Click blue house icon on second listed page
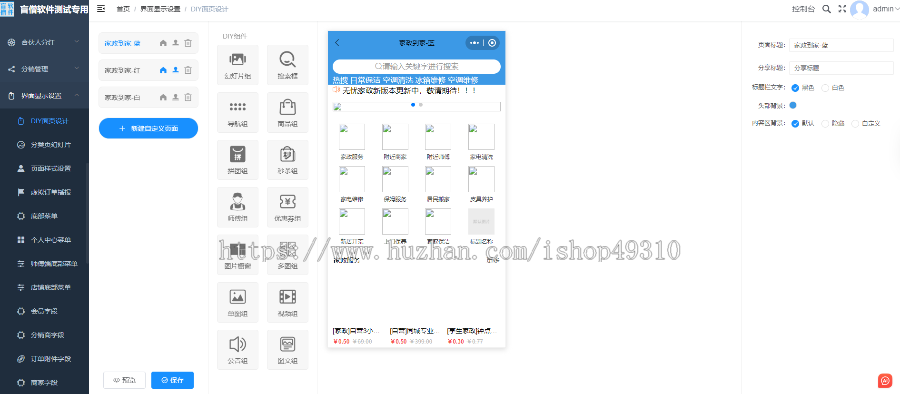This screenshot has width=900, height=394. (163, 70)
